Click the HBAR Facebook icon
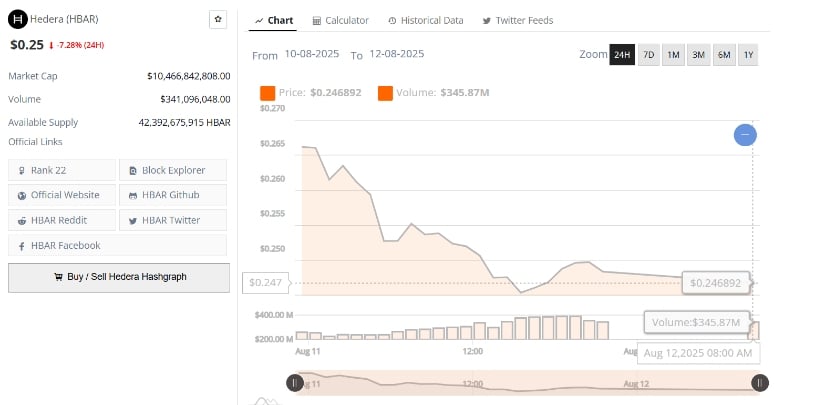The image size is (825, 405). (22, 246)
